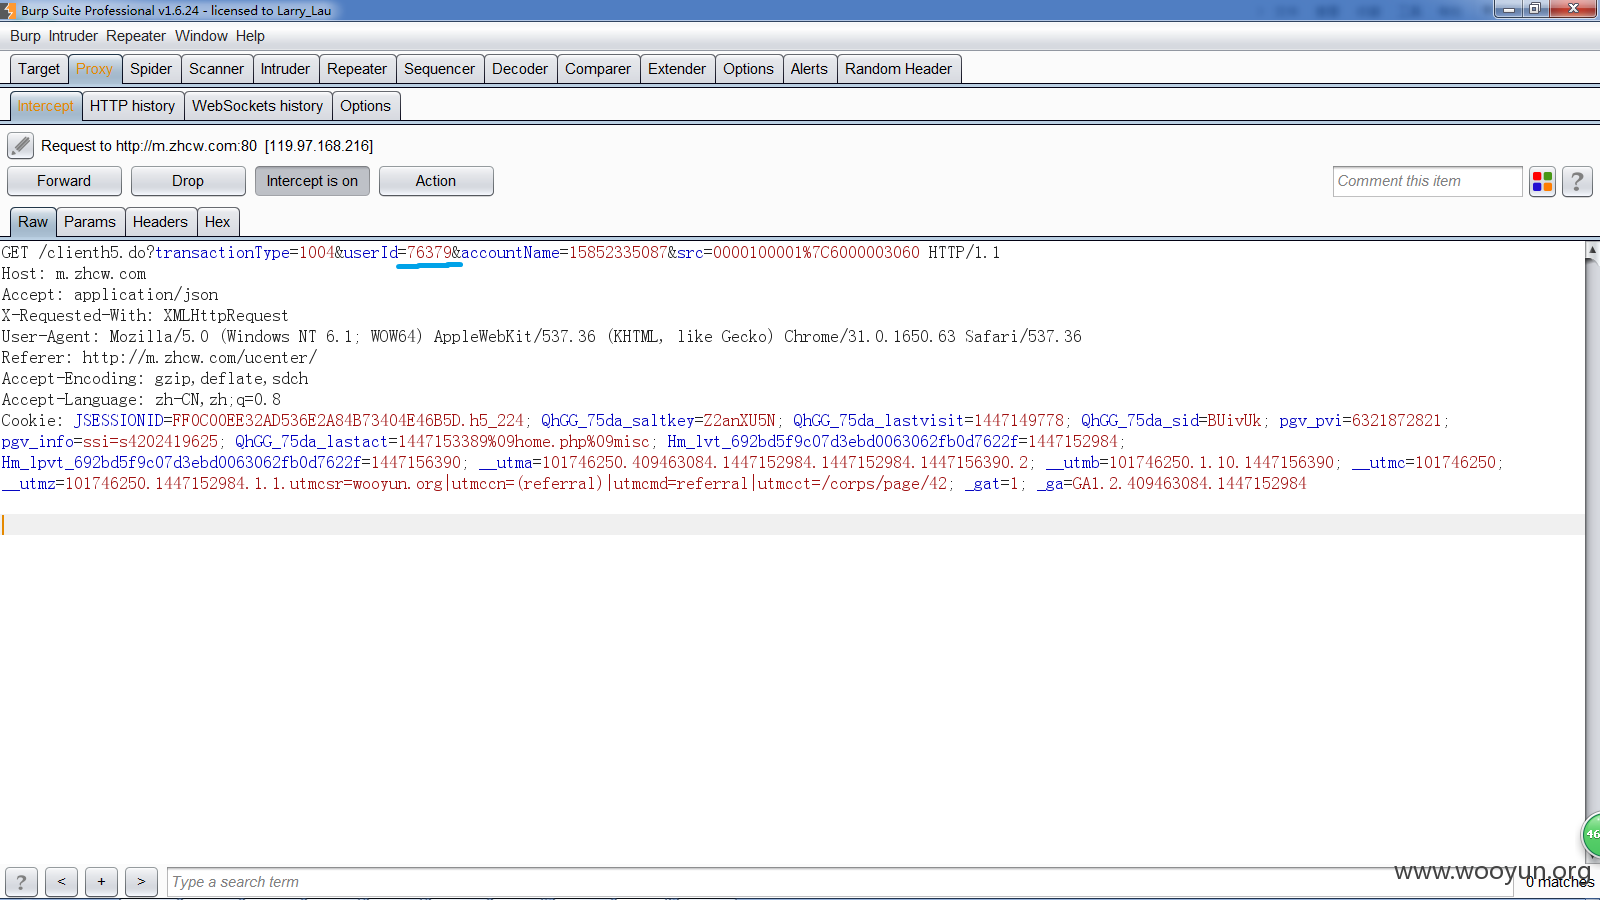The image size is (1600, 900).
Task: Click the plus search options button
Action: 101,882
